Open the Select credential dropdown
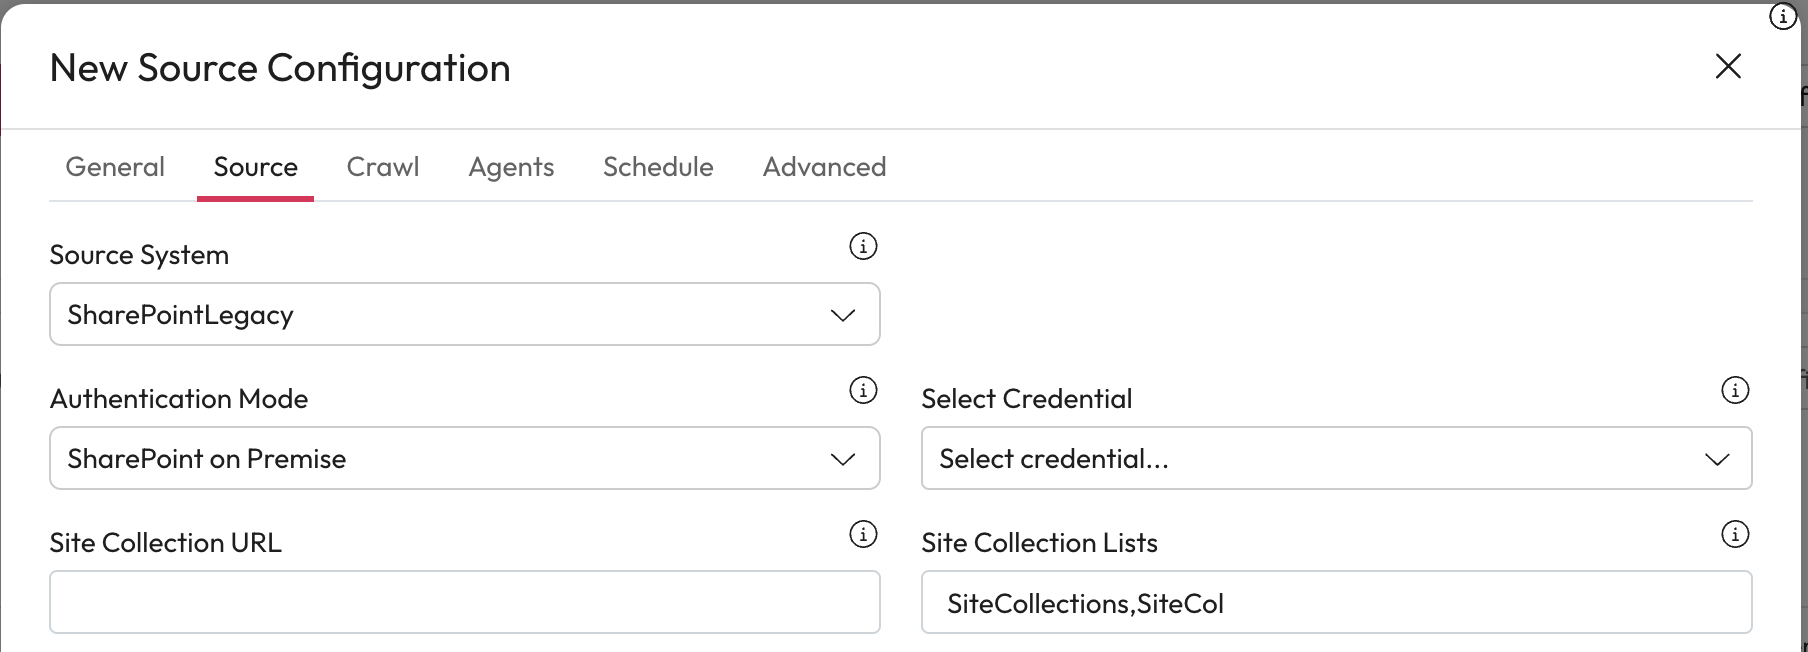1808x652 pixels. coord(1336,458)
